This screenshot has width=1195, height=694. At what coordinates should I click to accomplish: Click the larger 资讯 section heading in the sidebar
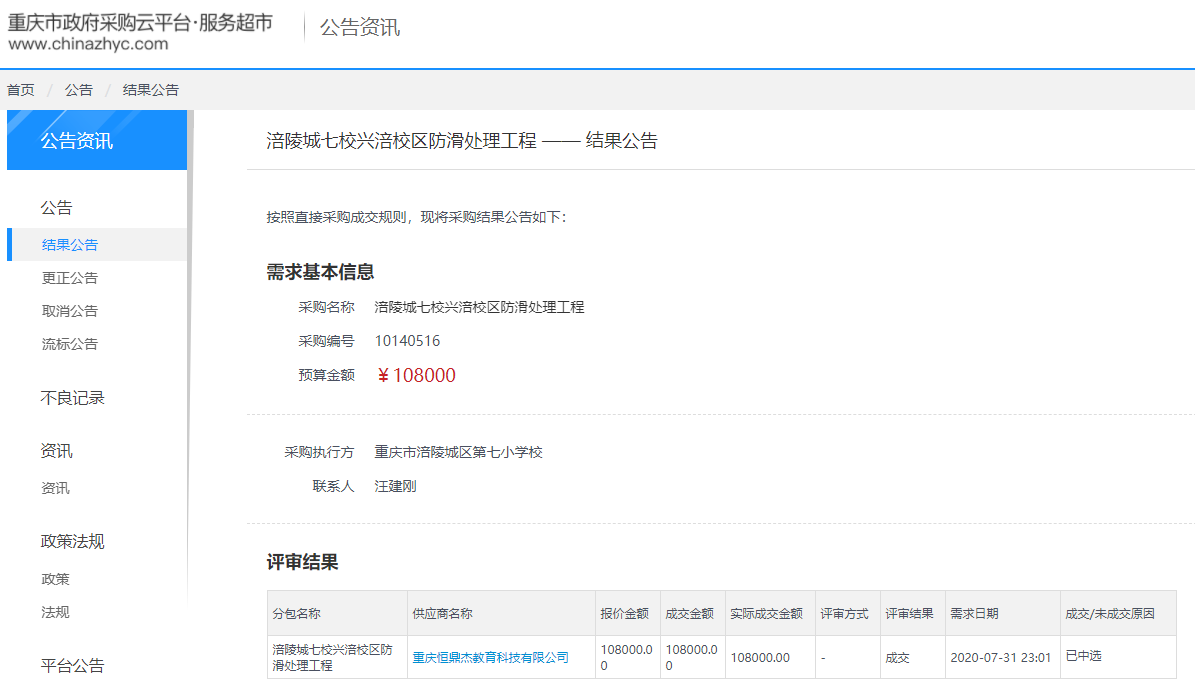[56, 451]
